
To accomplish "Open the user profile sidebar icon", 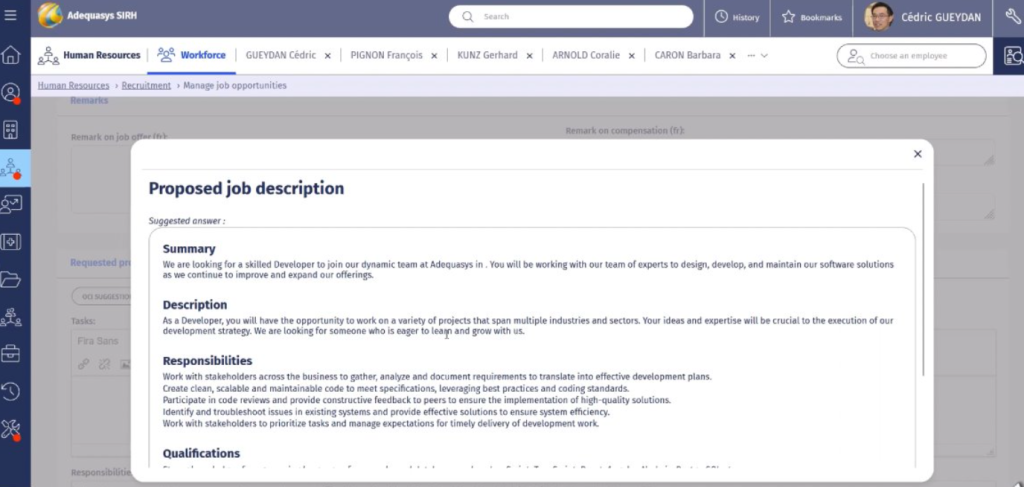I will pyautogui.click(x=11, y=93).
